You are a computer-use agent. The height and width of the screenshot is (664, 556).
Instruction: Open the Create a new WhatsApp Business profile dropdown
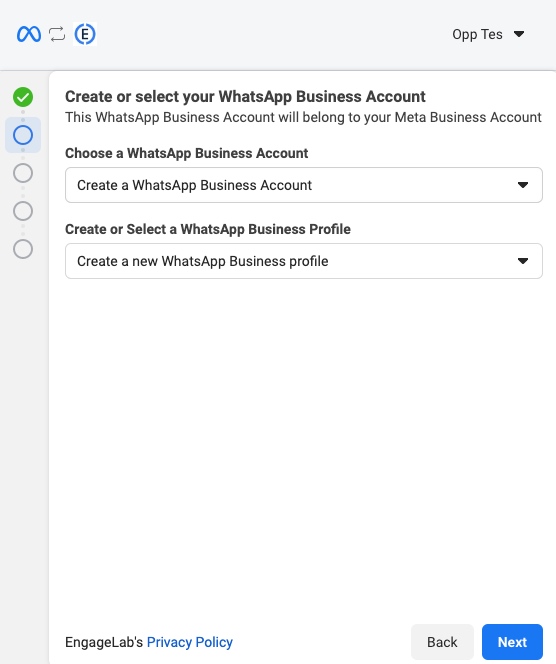click(304, 261)
